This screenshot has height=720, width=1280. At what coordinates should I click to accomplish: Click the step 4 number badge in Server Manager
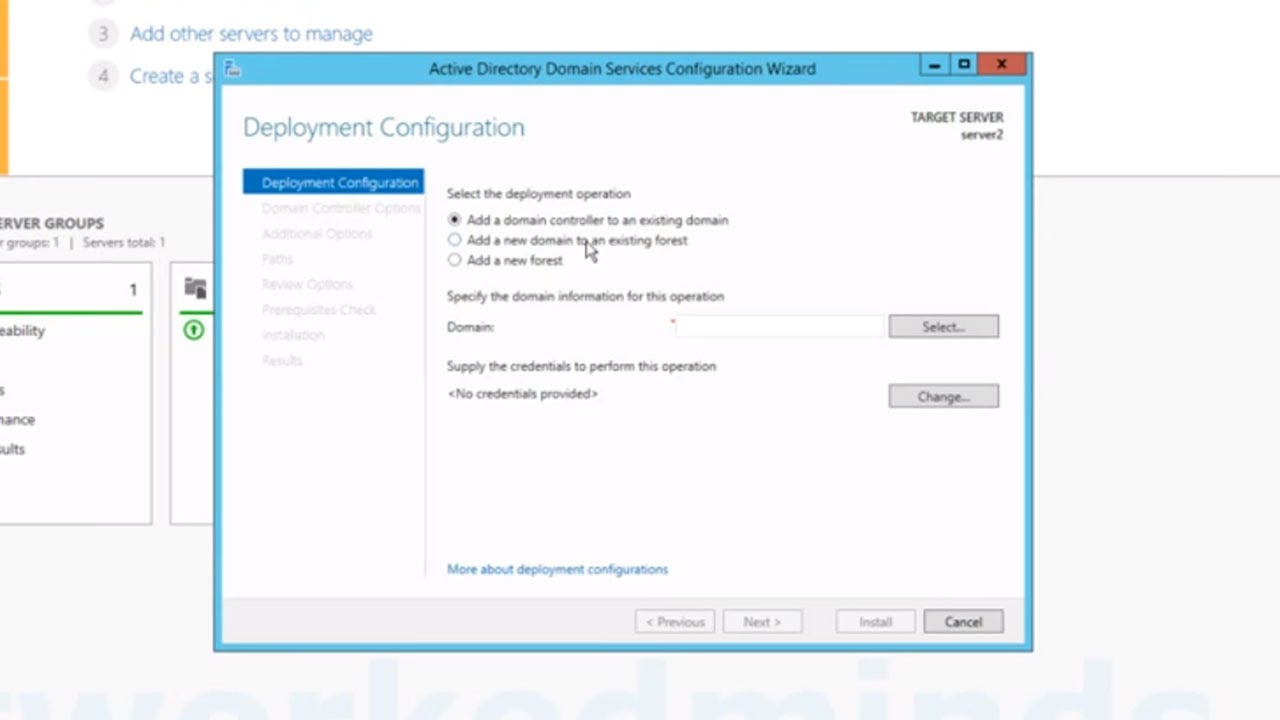pos(103,76)
